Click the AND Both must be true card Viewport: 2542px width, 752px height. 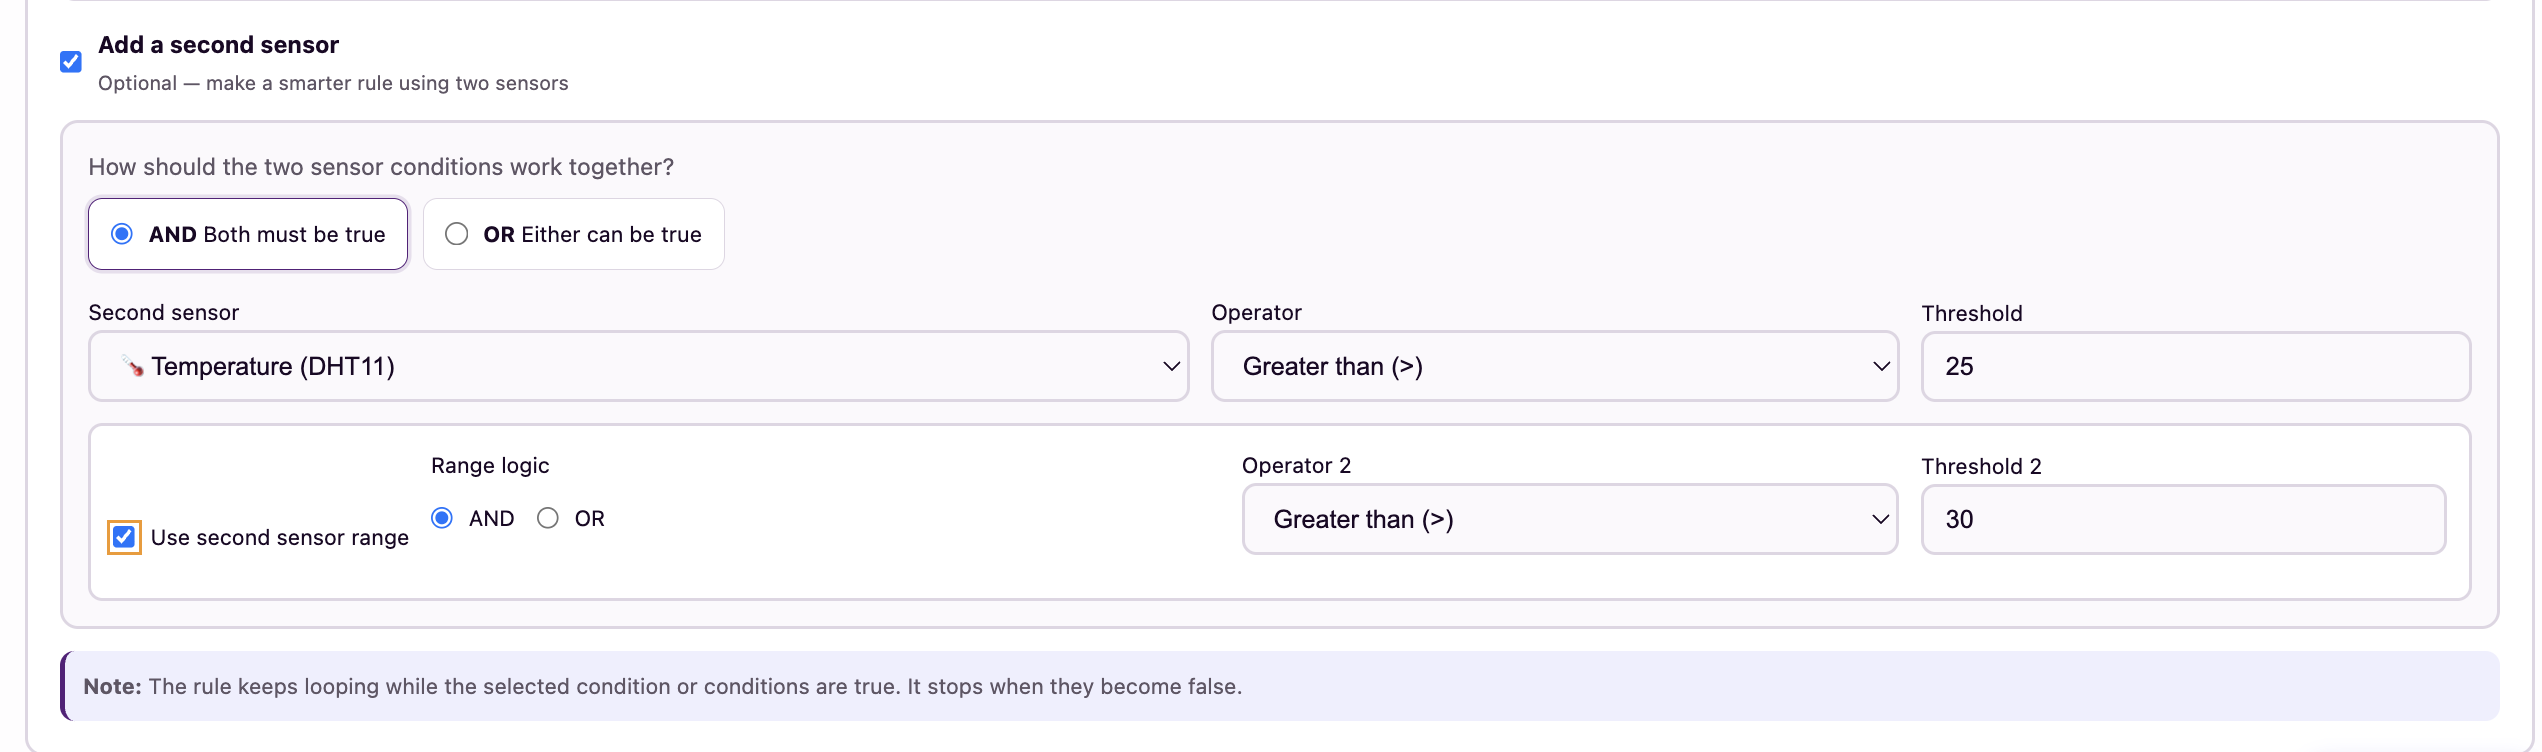(248, 234)
